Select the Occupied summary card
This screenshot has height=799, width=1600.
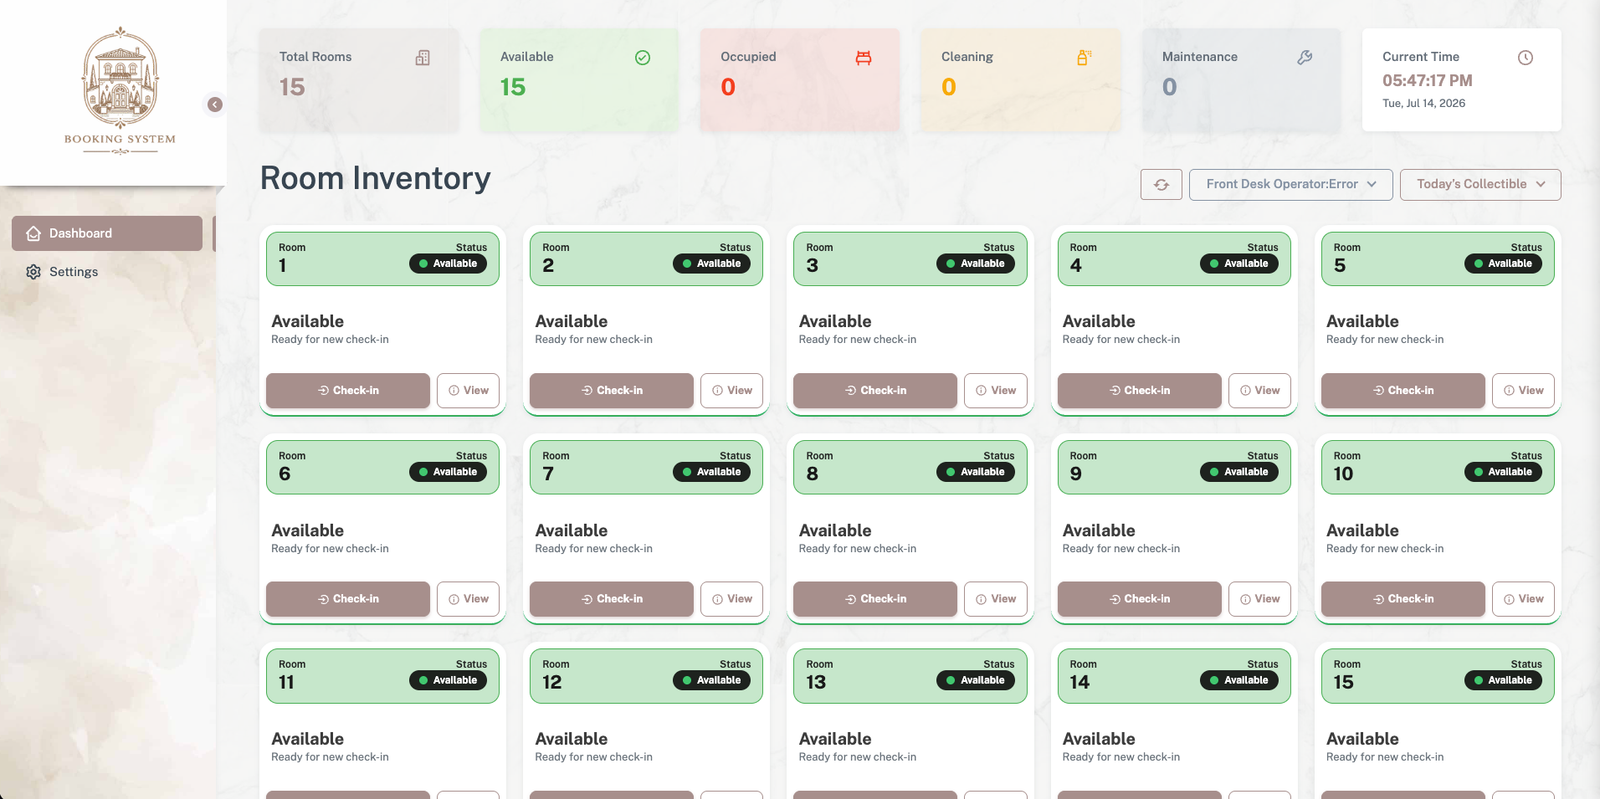[x=800, y=79]
